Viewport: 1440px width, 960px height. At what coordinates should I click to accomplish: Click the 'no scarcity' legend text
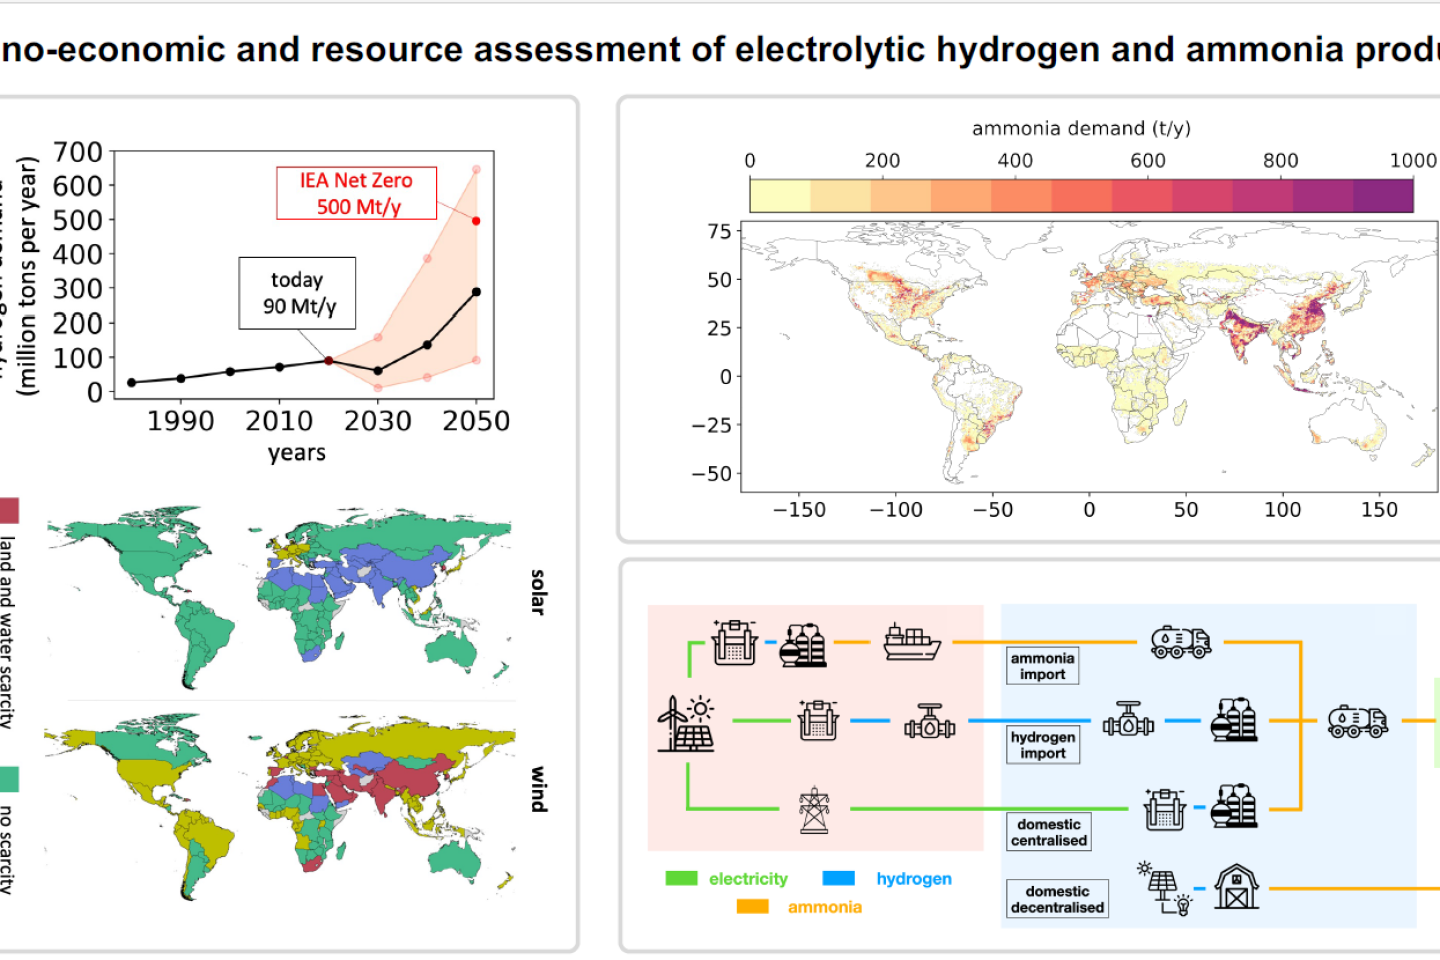pyautogui.click(x=8, y=848)
